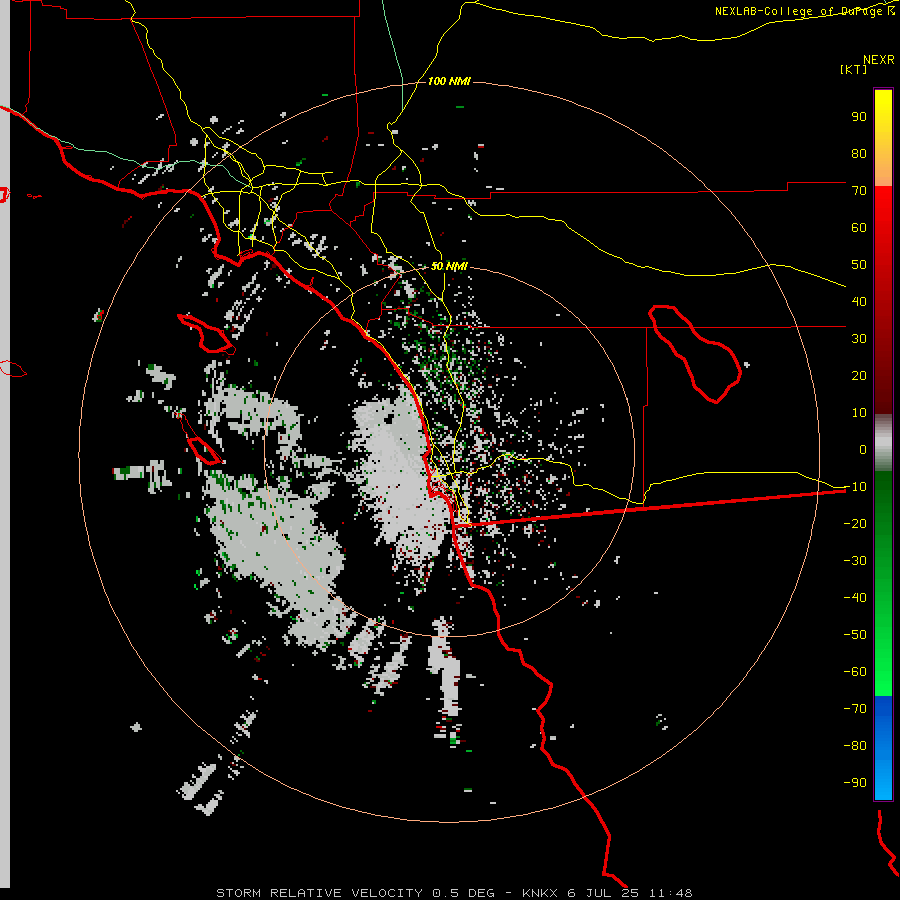Viewport: 900px width, 900px height.
Task: Click the -20 value on velocity scale
Action: click(x=855, y=523)
